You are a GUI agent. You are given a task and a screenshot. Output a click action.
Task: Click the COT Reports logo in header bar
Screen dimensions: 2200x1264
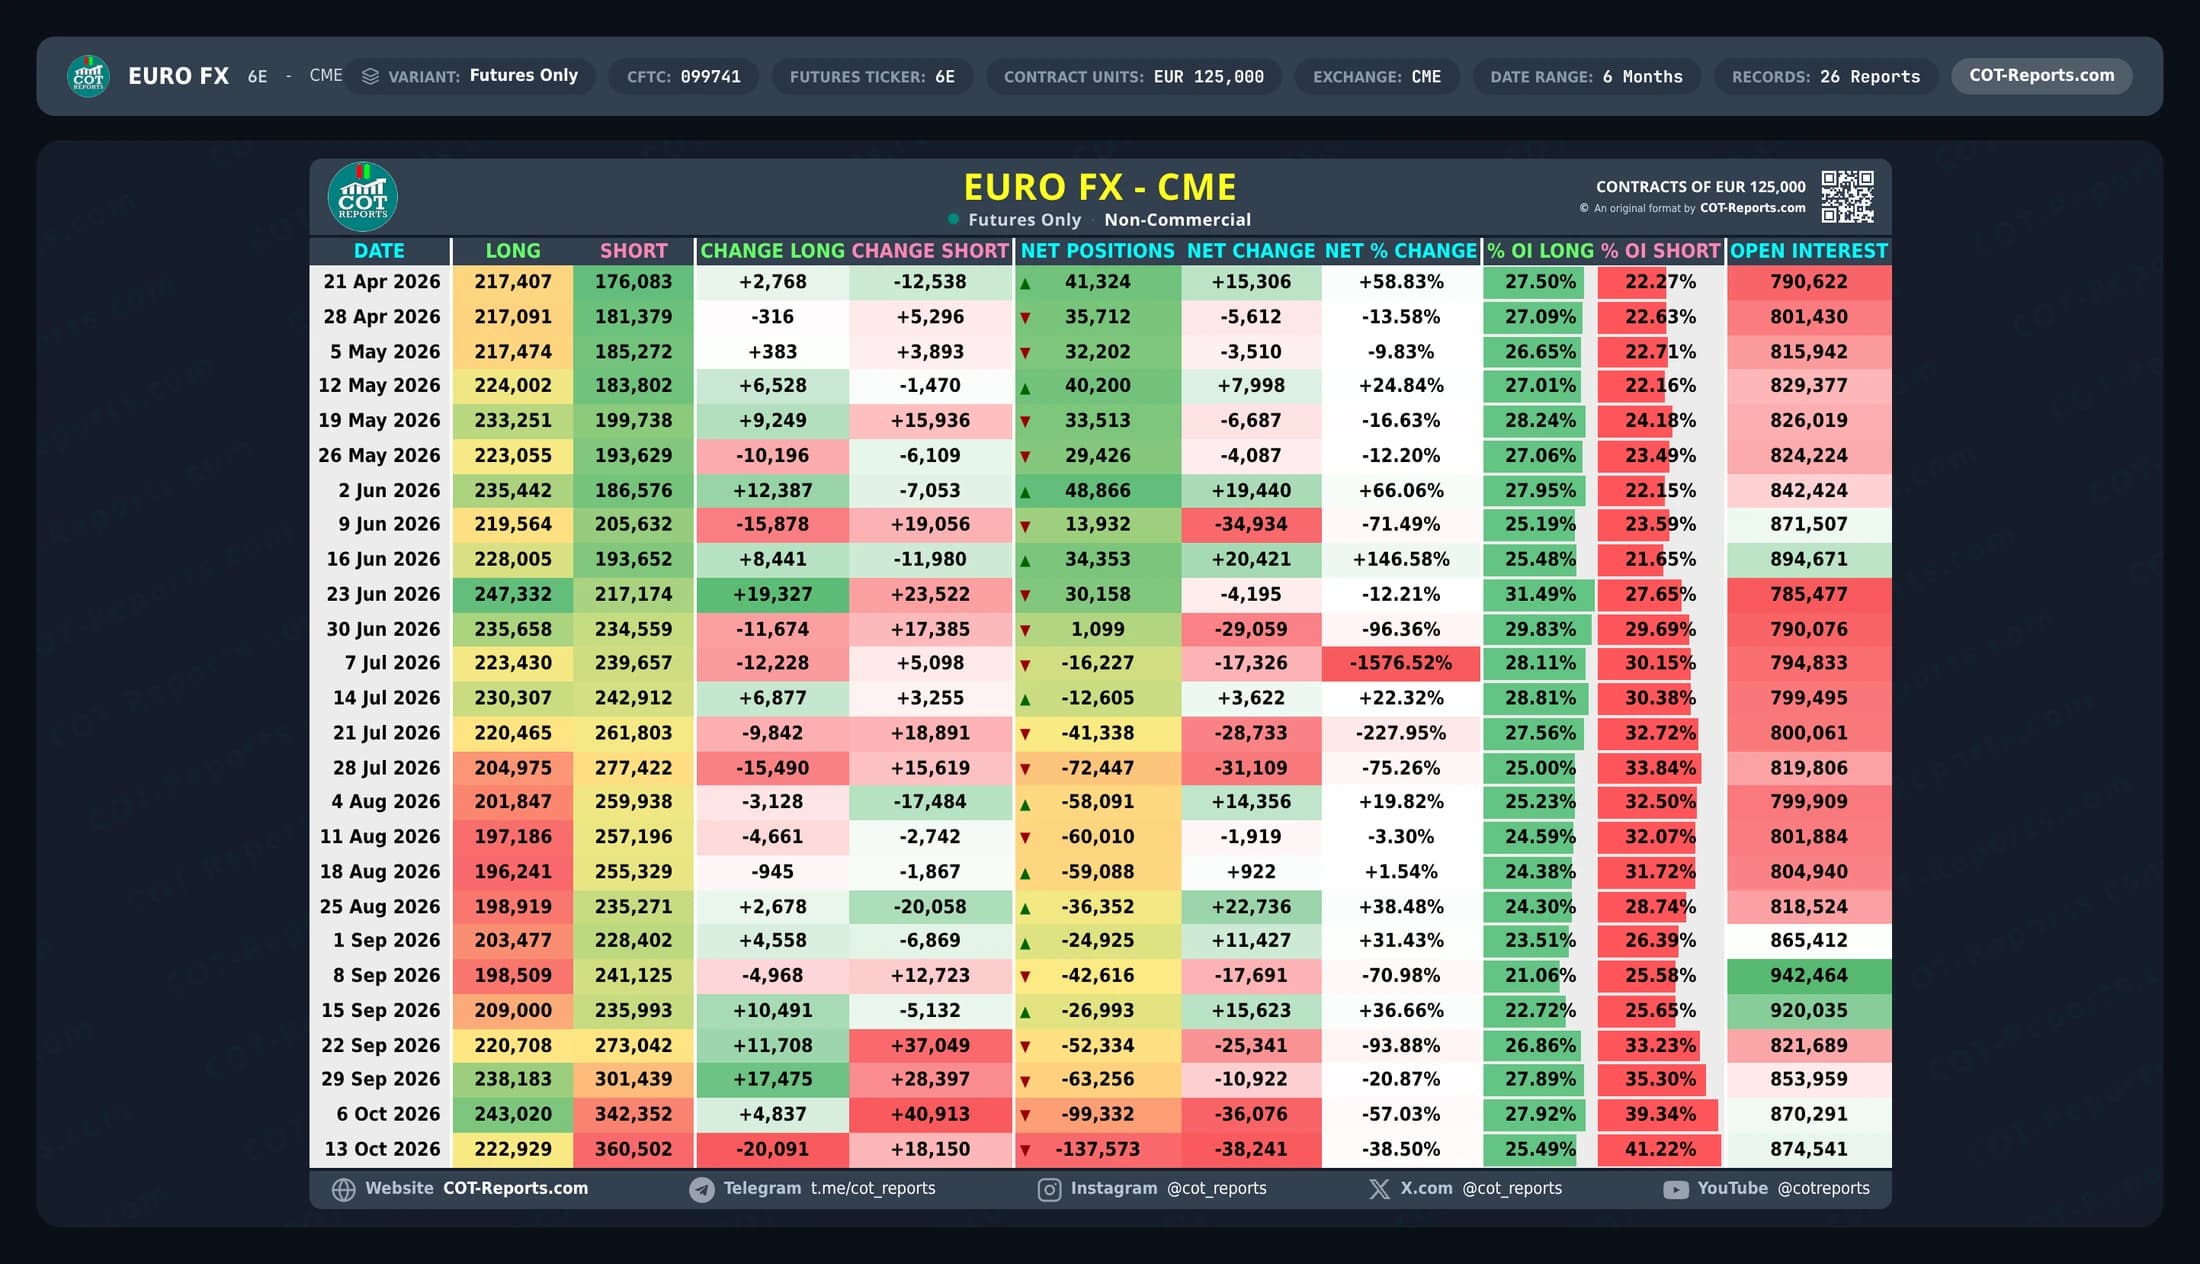pos(88,76)
